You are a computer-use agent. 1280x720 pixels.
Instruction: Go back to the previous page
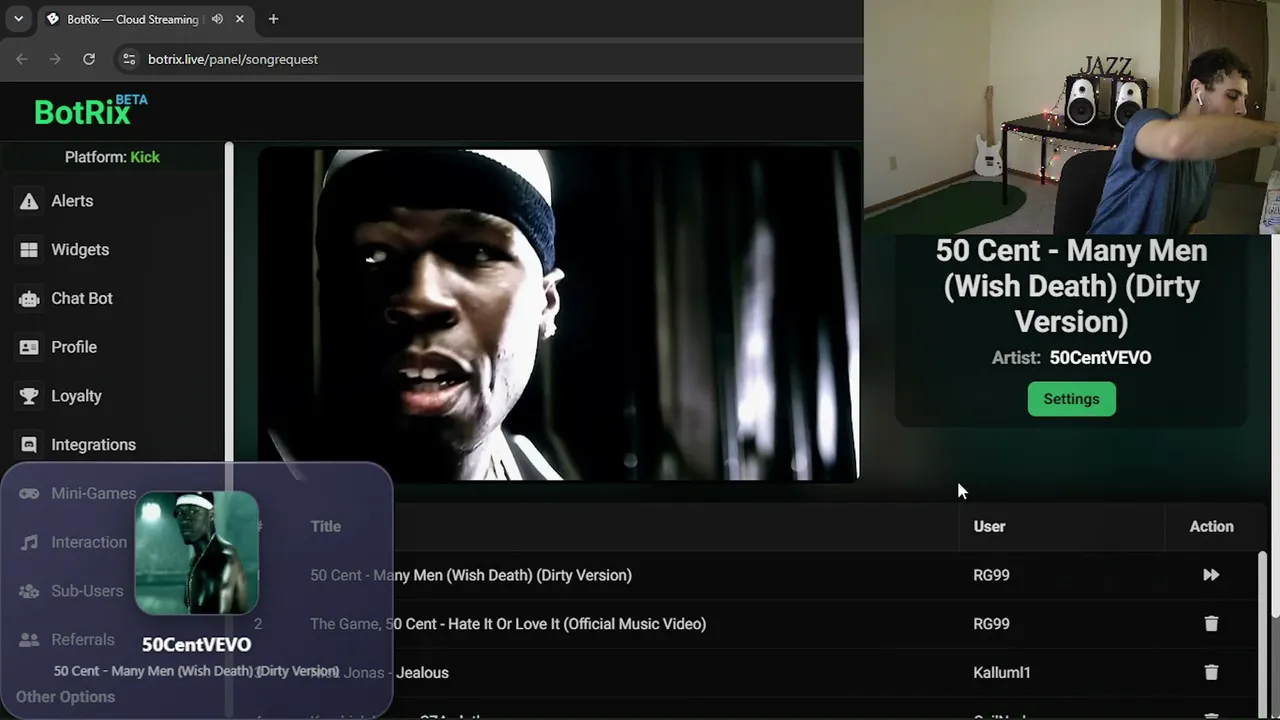click(x=22, y=59)
